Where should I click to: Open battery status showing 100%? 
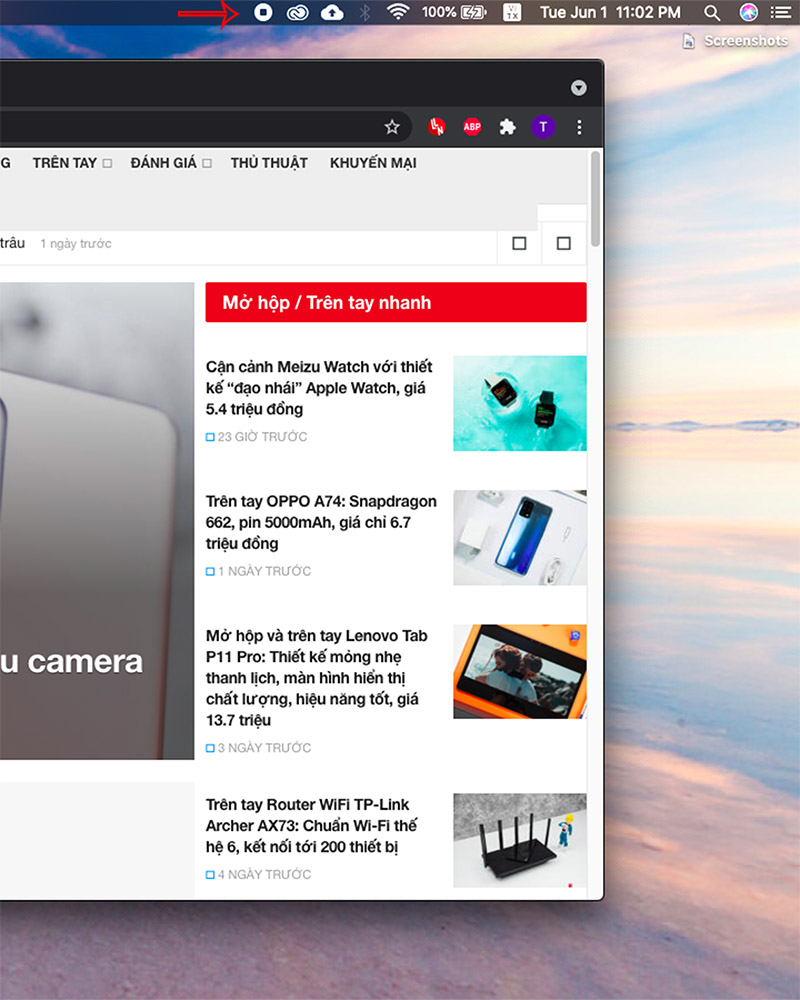coord(454,12)
